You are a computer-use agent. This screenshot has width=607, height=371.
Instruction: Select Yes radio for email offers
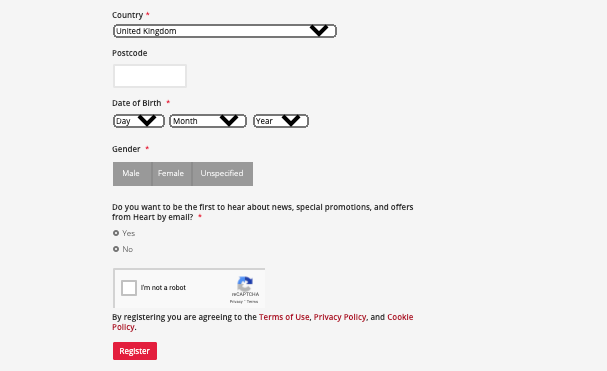[x=116, y=233]
